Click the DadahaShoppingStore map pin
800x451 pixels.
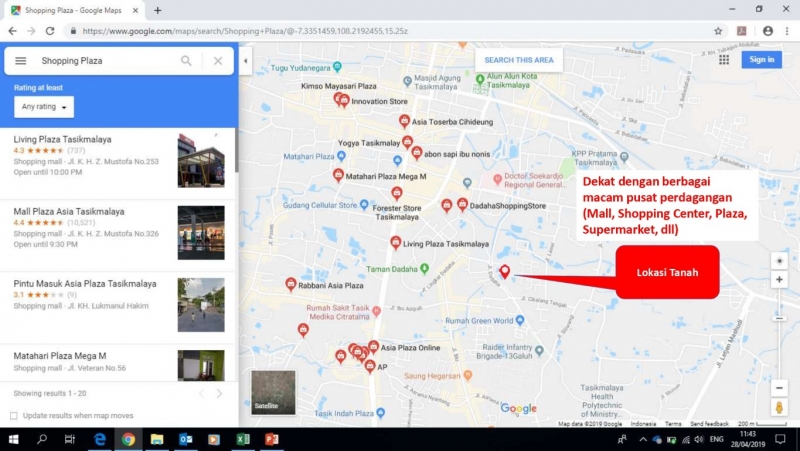coord(462,204)
